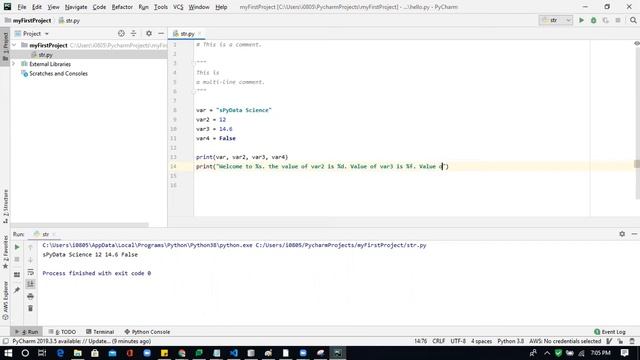Pin the Run tab

17,290
